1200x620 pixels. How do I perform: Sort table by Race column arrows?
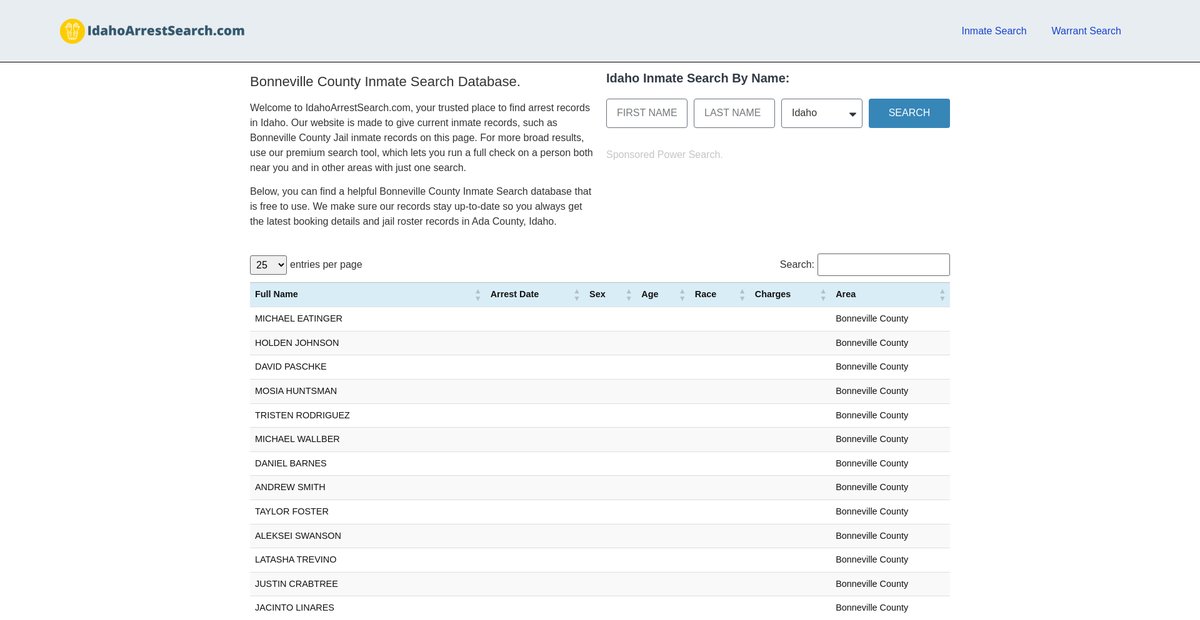[741, 294]
